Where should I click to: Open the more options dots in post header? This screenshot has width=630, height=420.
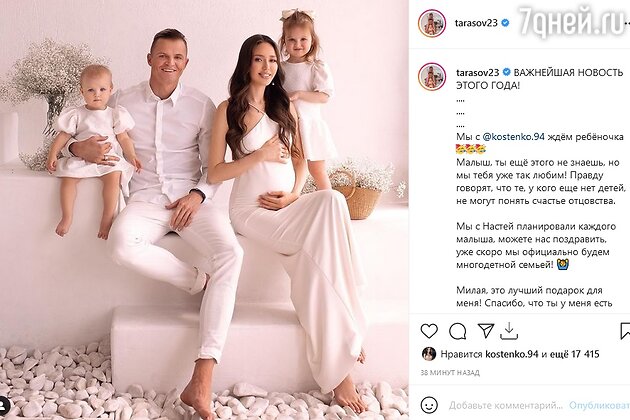pyautogui.click(x=627, y=23)
